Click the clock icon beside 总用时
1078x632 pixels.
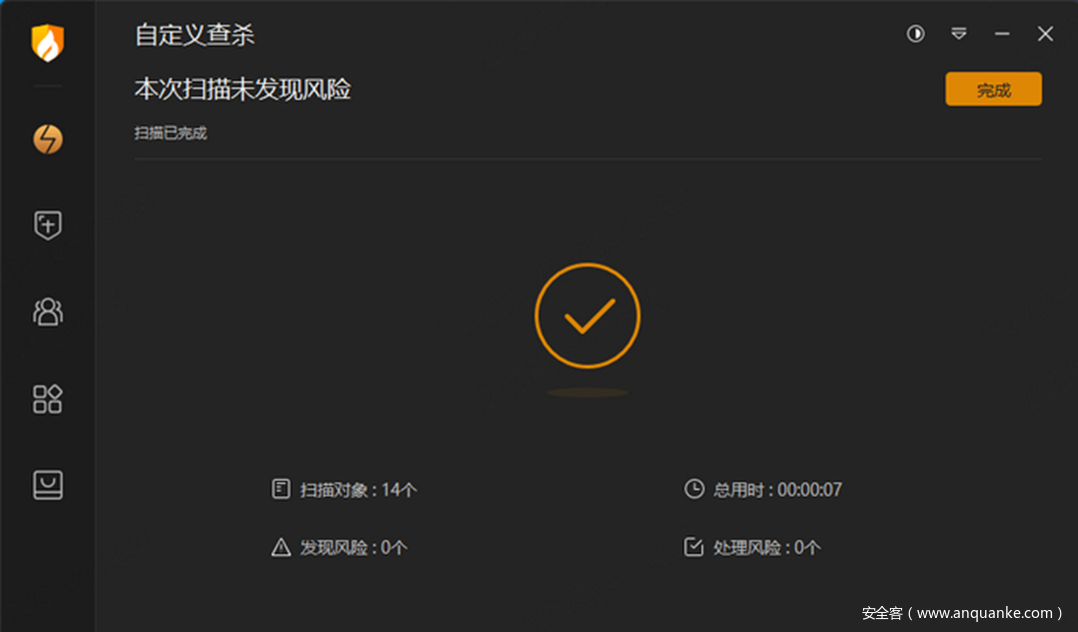(694, 488)
